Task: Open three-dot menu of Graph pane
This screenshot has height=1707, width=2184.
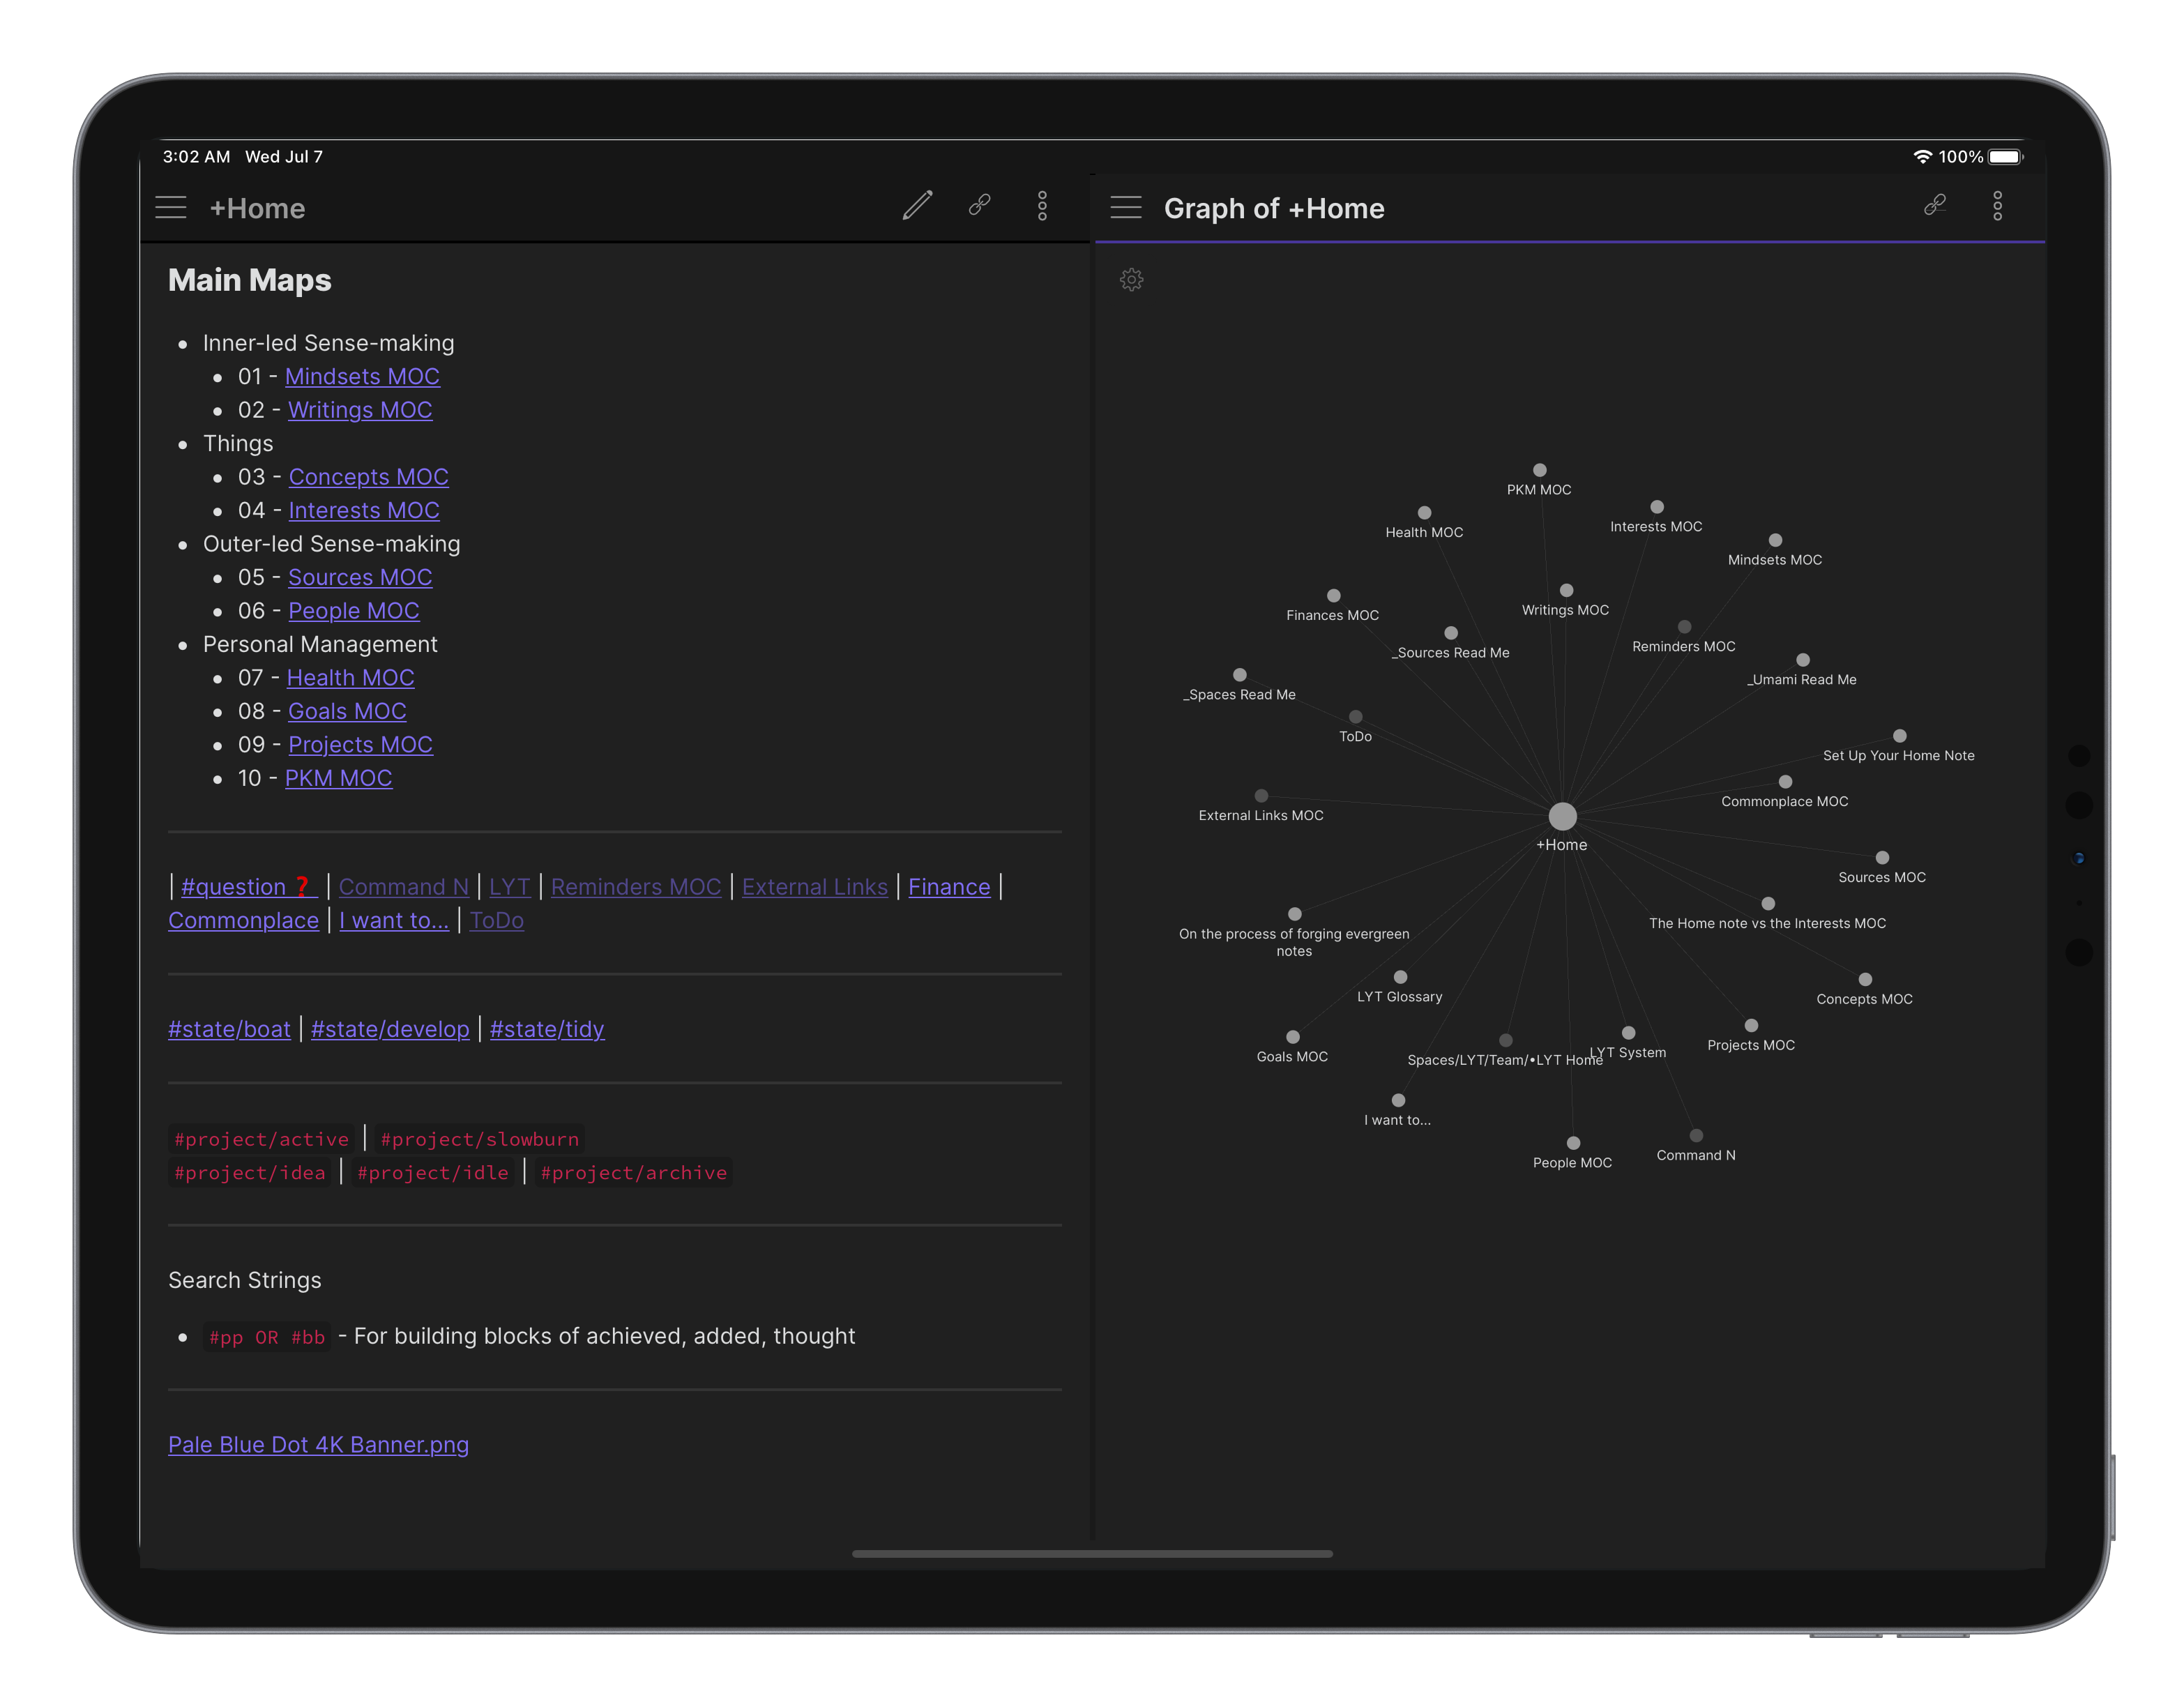Action: pos(1997,206)
